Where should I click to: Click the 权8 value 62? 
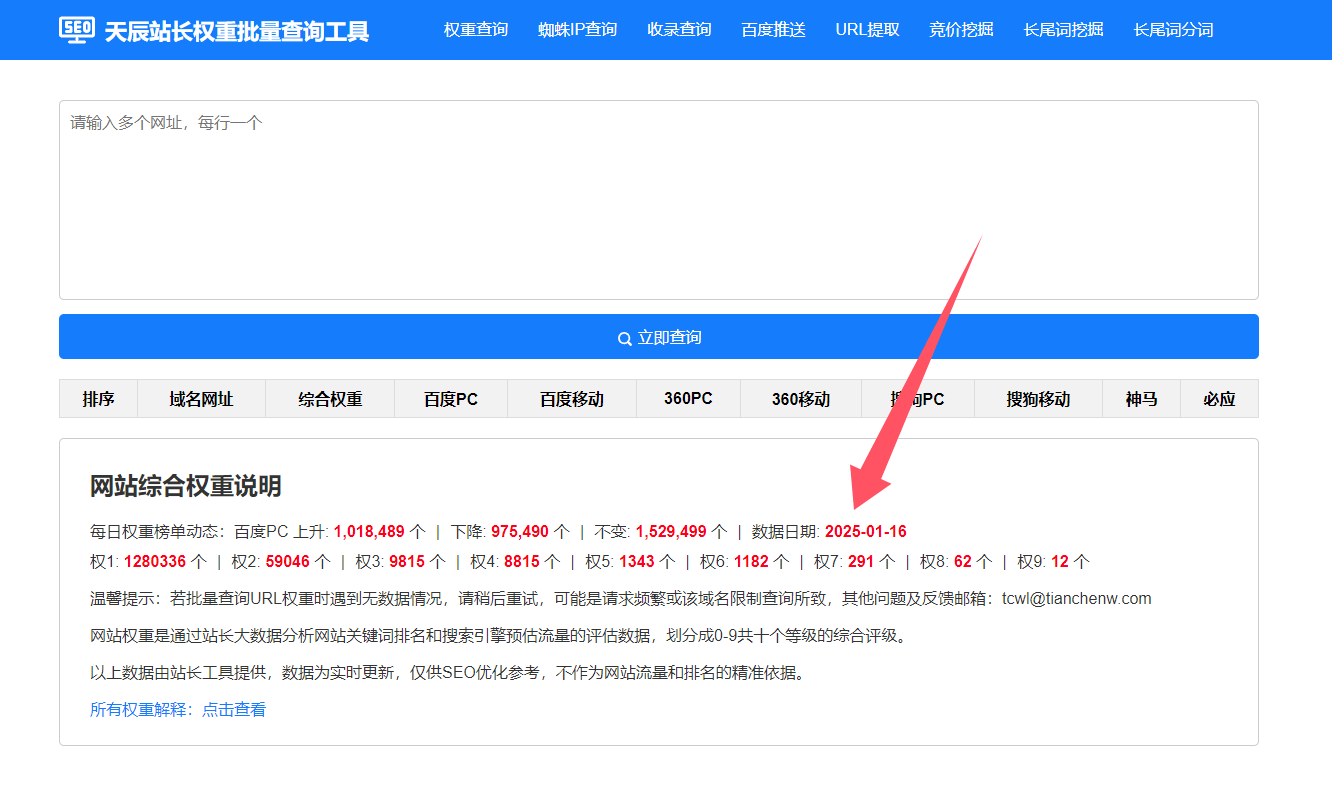(963, 561)
